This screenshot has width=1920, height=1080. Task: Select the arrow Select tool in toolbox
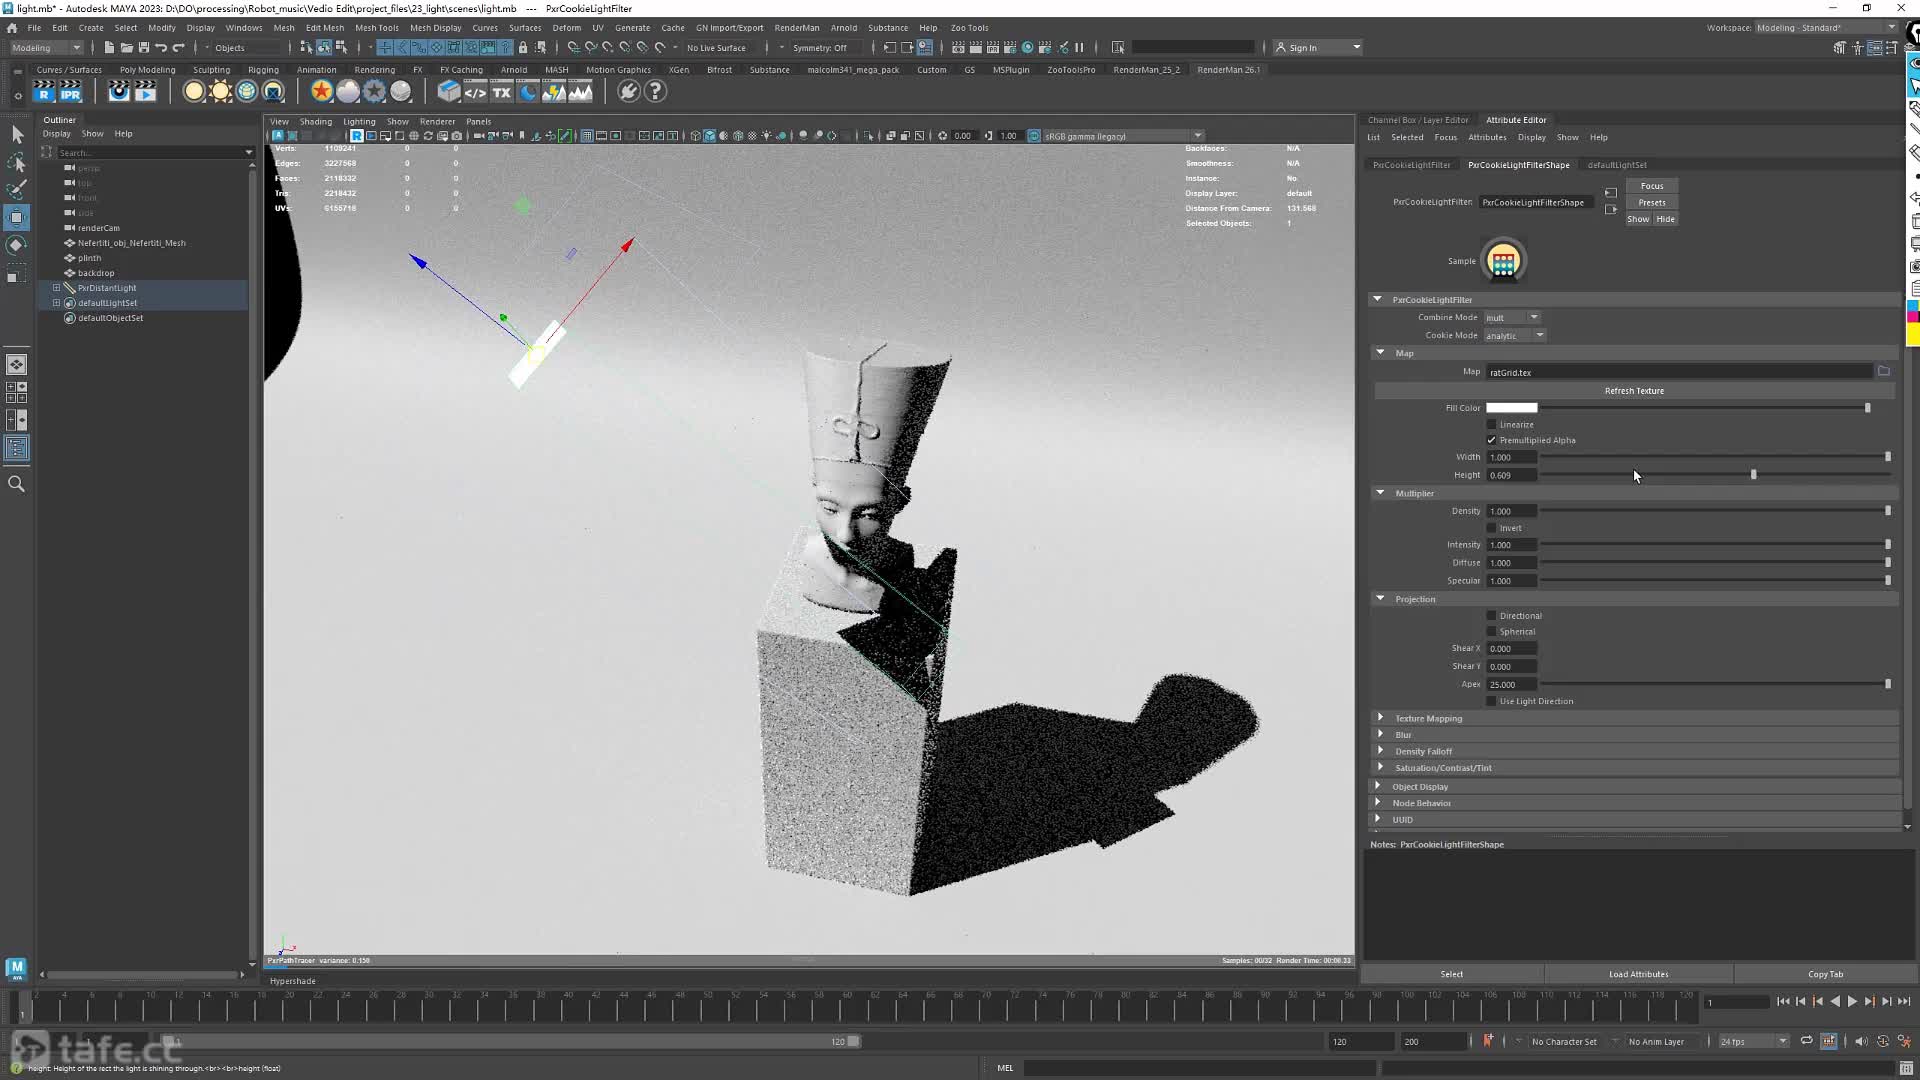17,135
